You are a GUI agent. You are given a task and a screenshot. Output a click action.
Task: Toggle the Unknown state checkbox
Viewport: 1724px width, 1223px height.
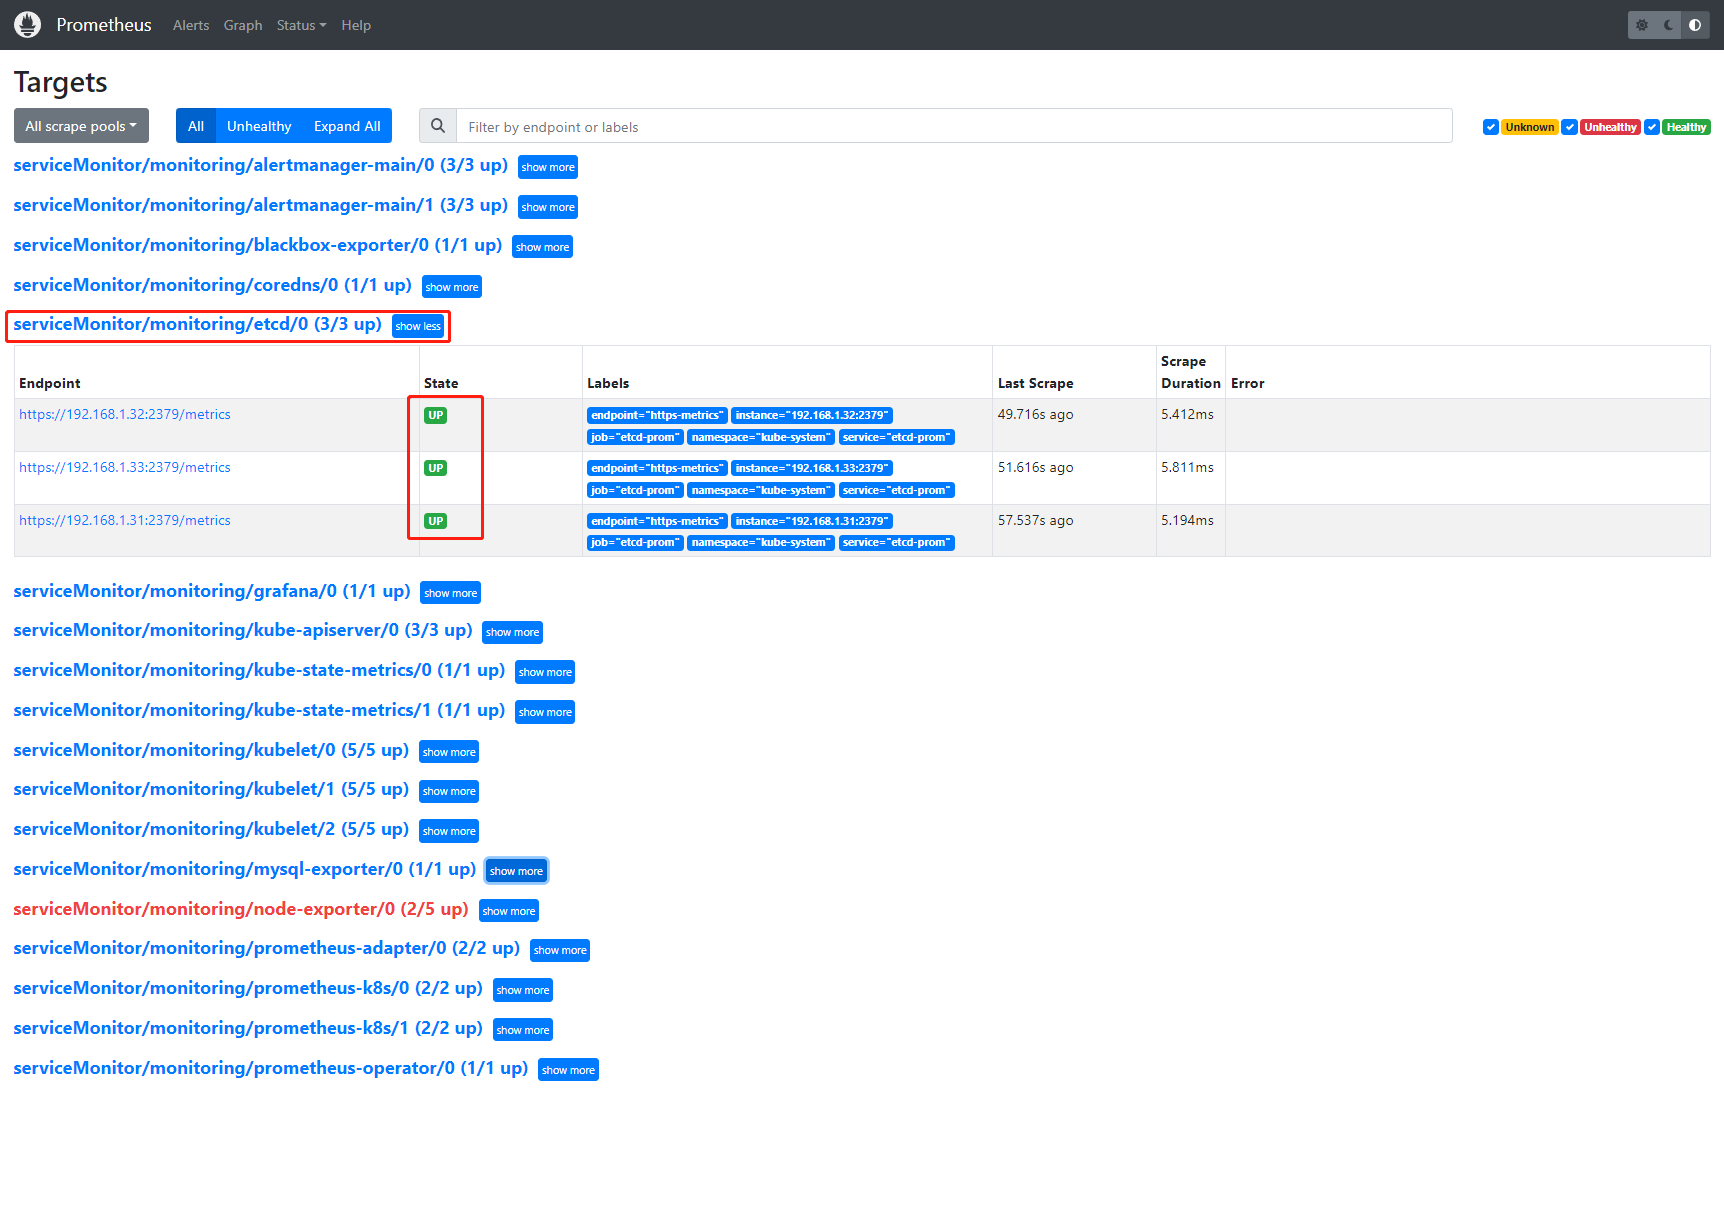pos(1491,127)
